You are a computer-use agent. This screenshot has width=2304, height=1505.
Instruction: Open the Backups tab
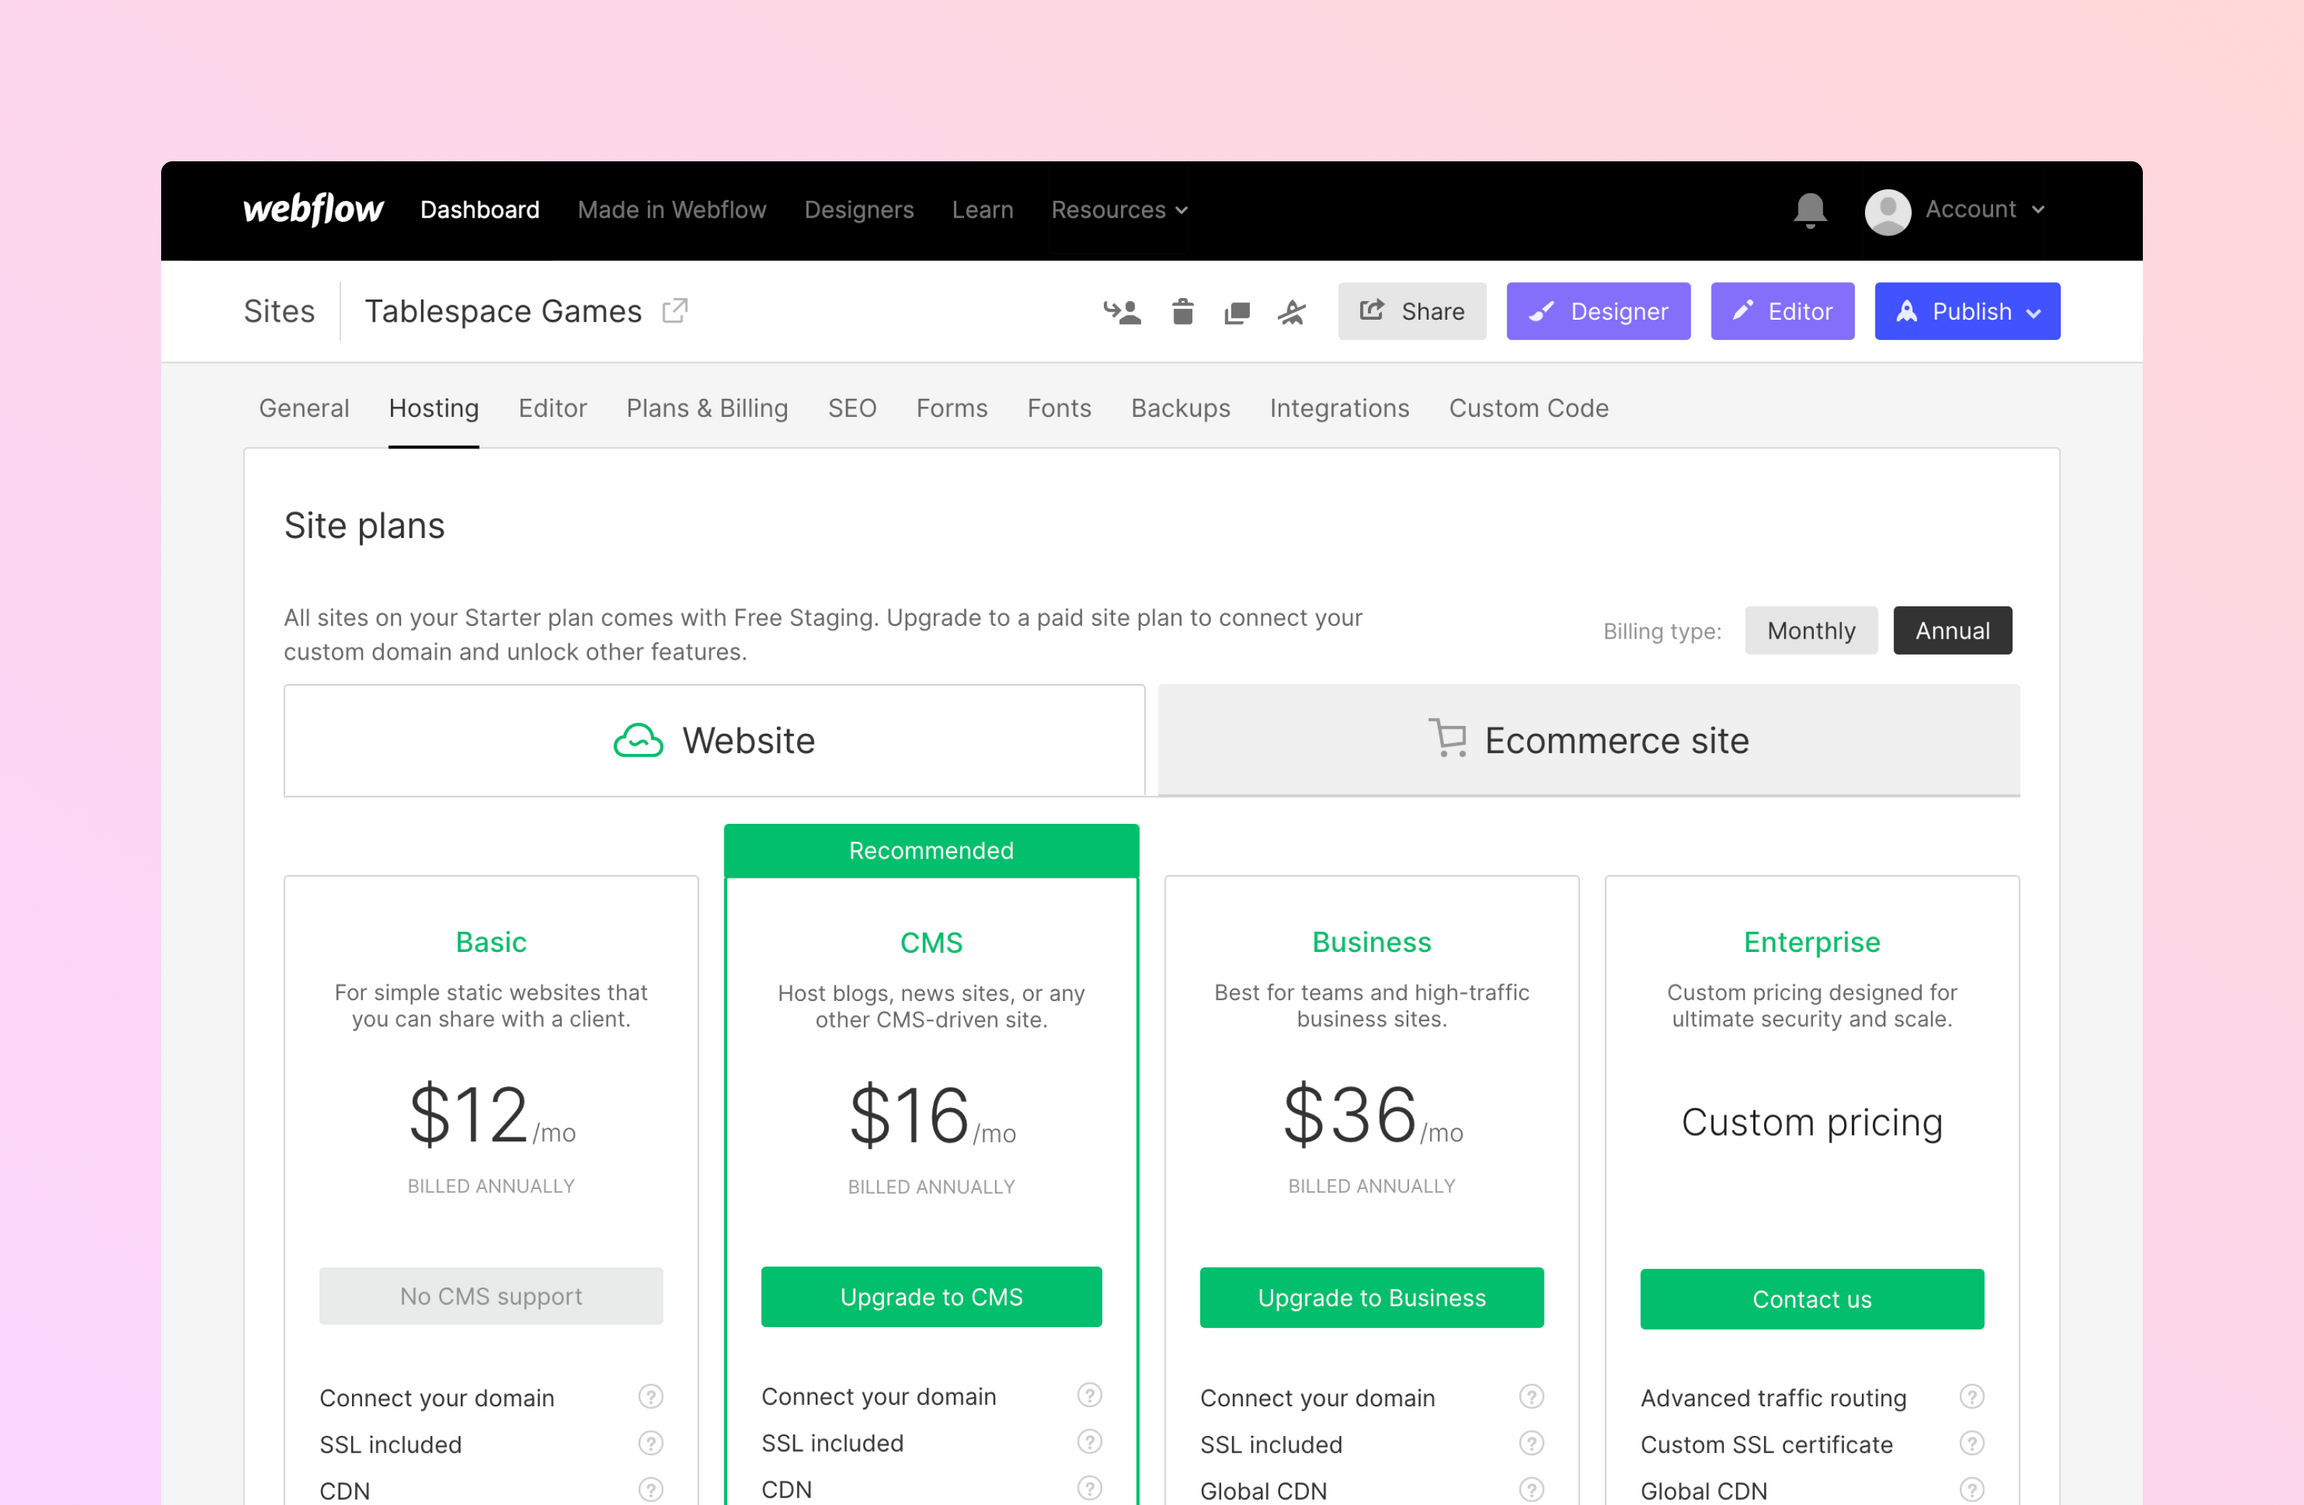[1180, 408]
